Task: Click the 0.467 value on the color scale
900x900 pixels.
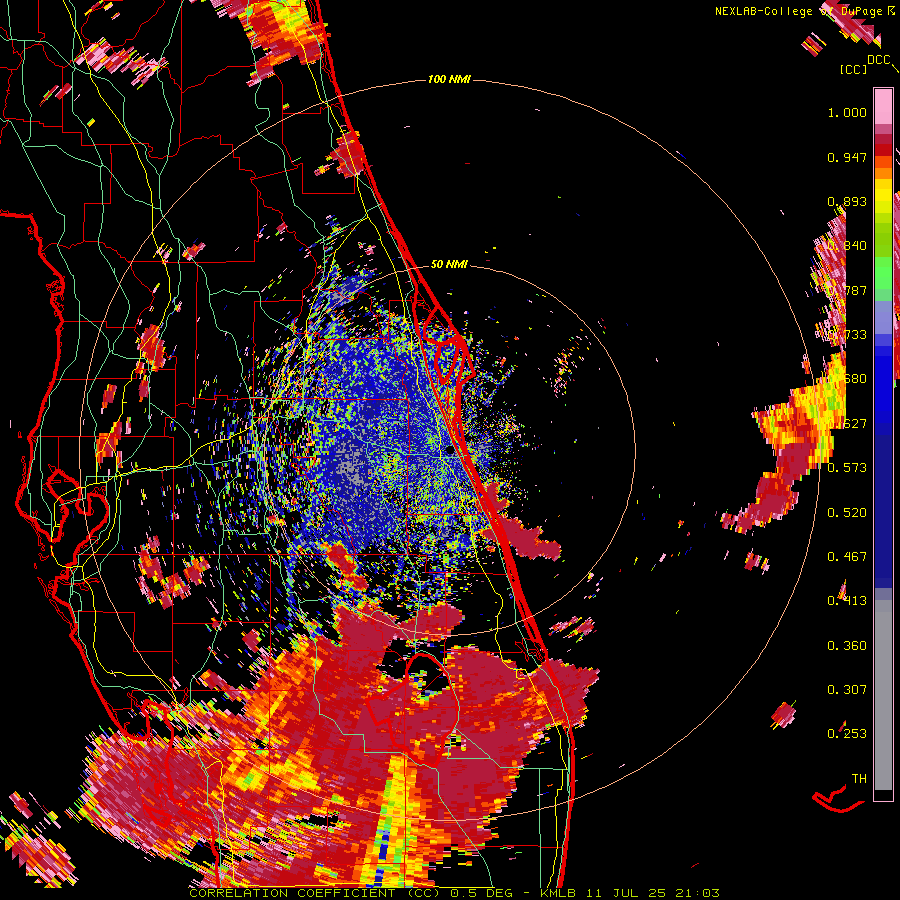Action: tap(847, 556)
